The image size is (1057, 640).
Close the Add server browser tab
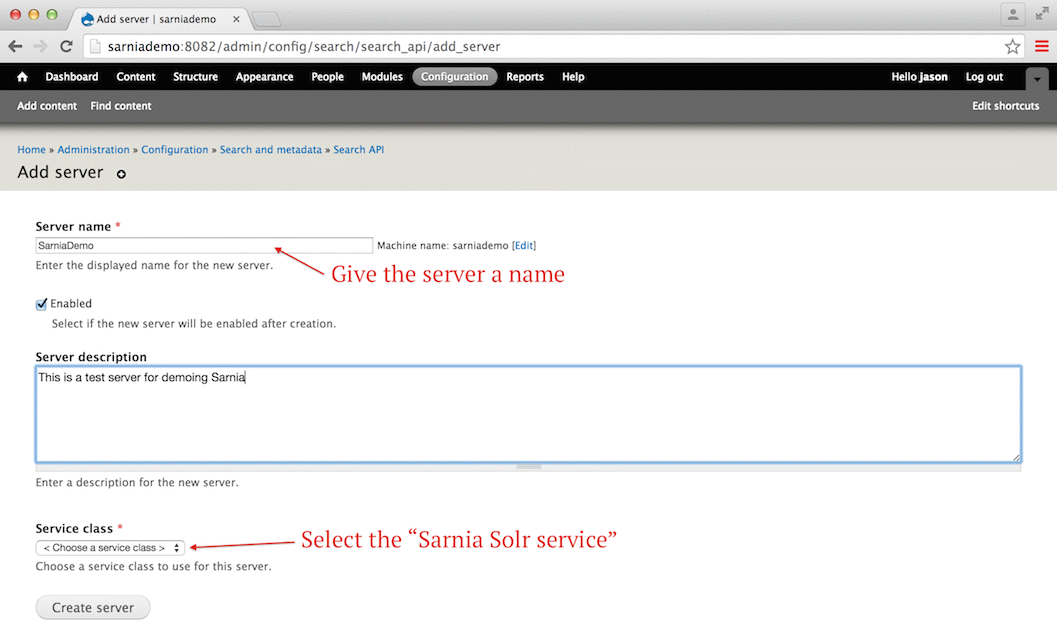tap(236, 19)
